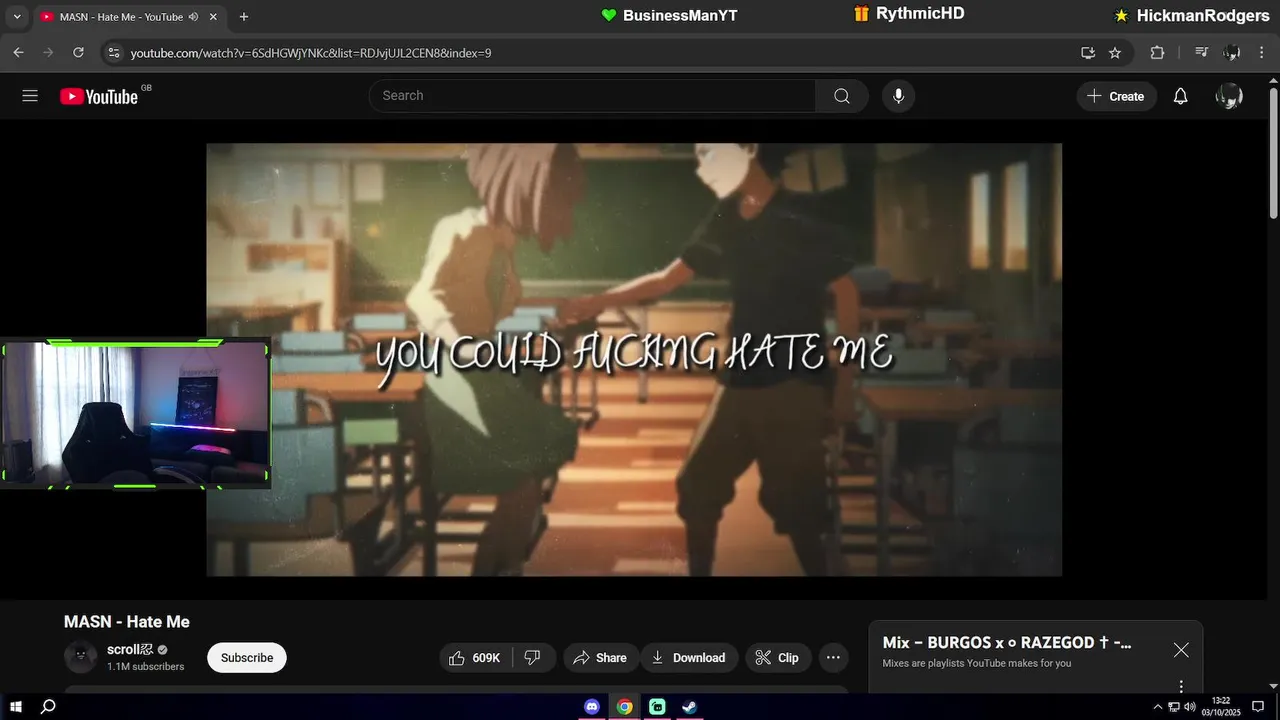Click the 1.1M subscribers text
Screen dimensions: 1280x720
[146, 667]
